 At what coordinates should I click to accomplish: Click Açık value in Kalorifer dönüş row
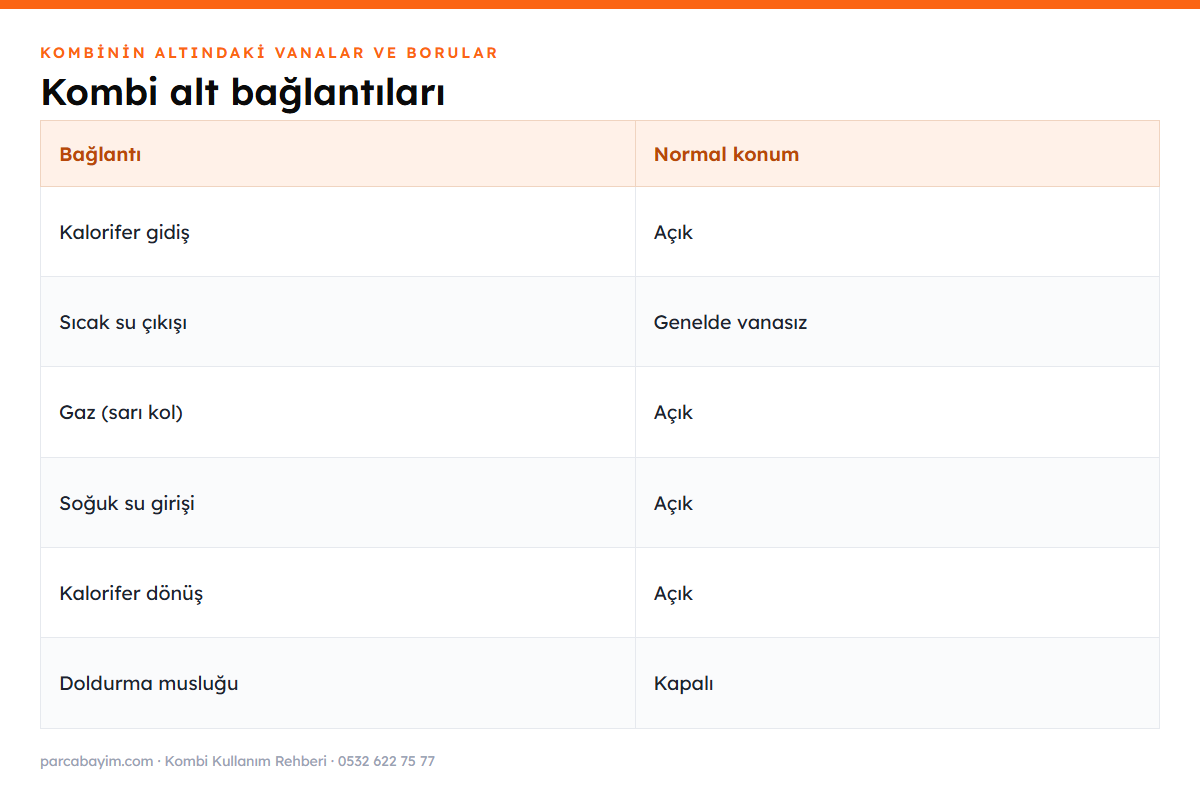click(x=673, y=594)
